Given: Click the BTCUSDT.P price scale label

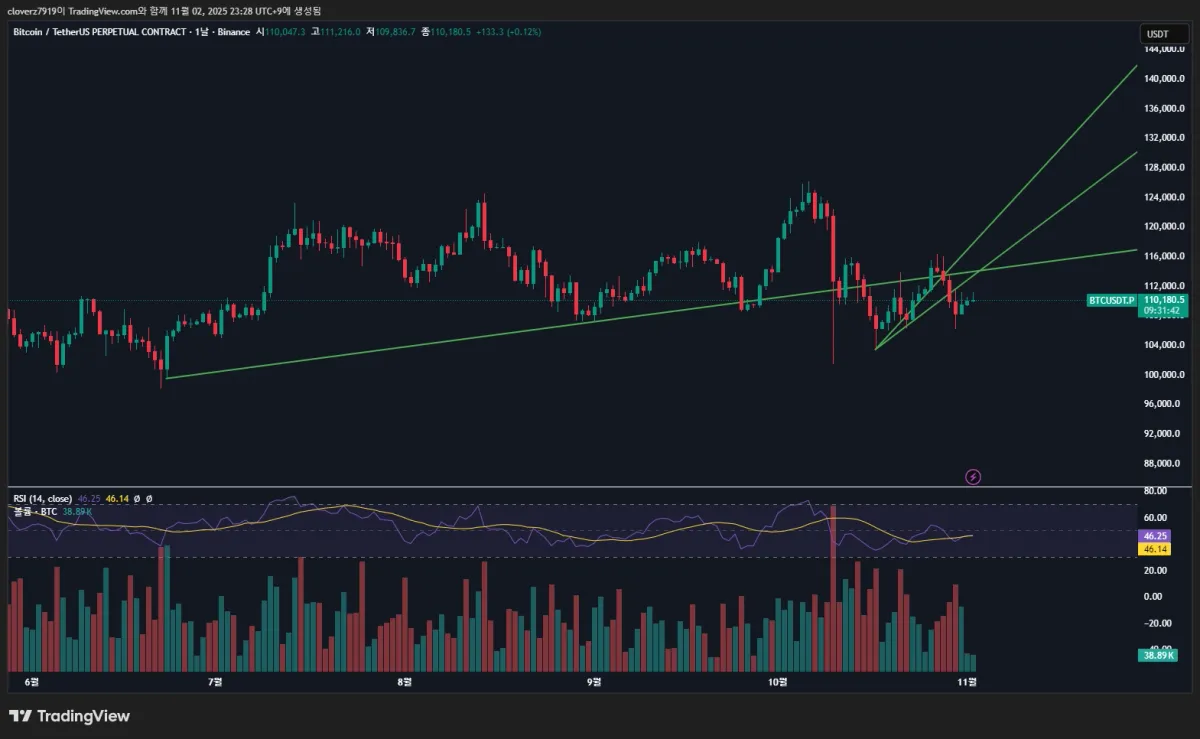Looking at the screenshot, I should pos(1112,300).
